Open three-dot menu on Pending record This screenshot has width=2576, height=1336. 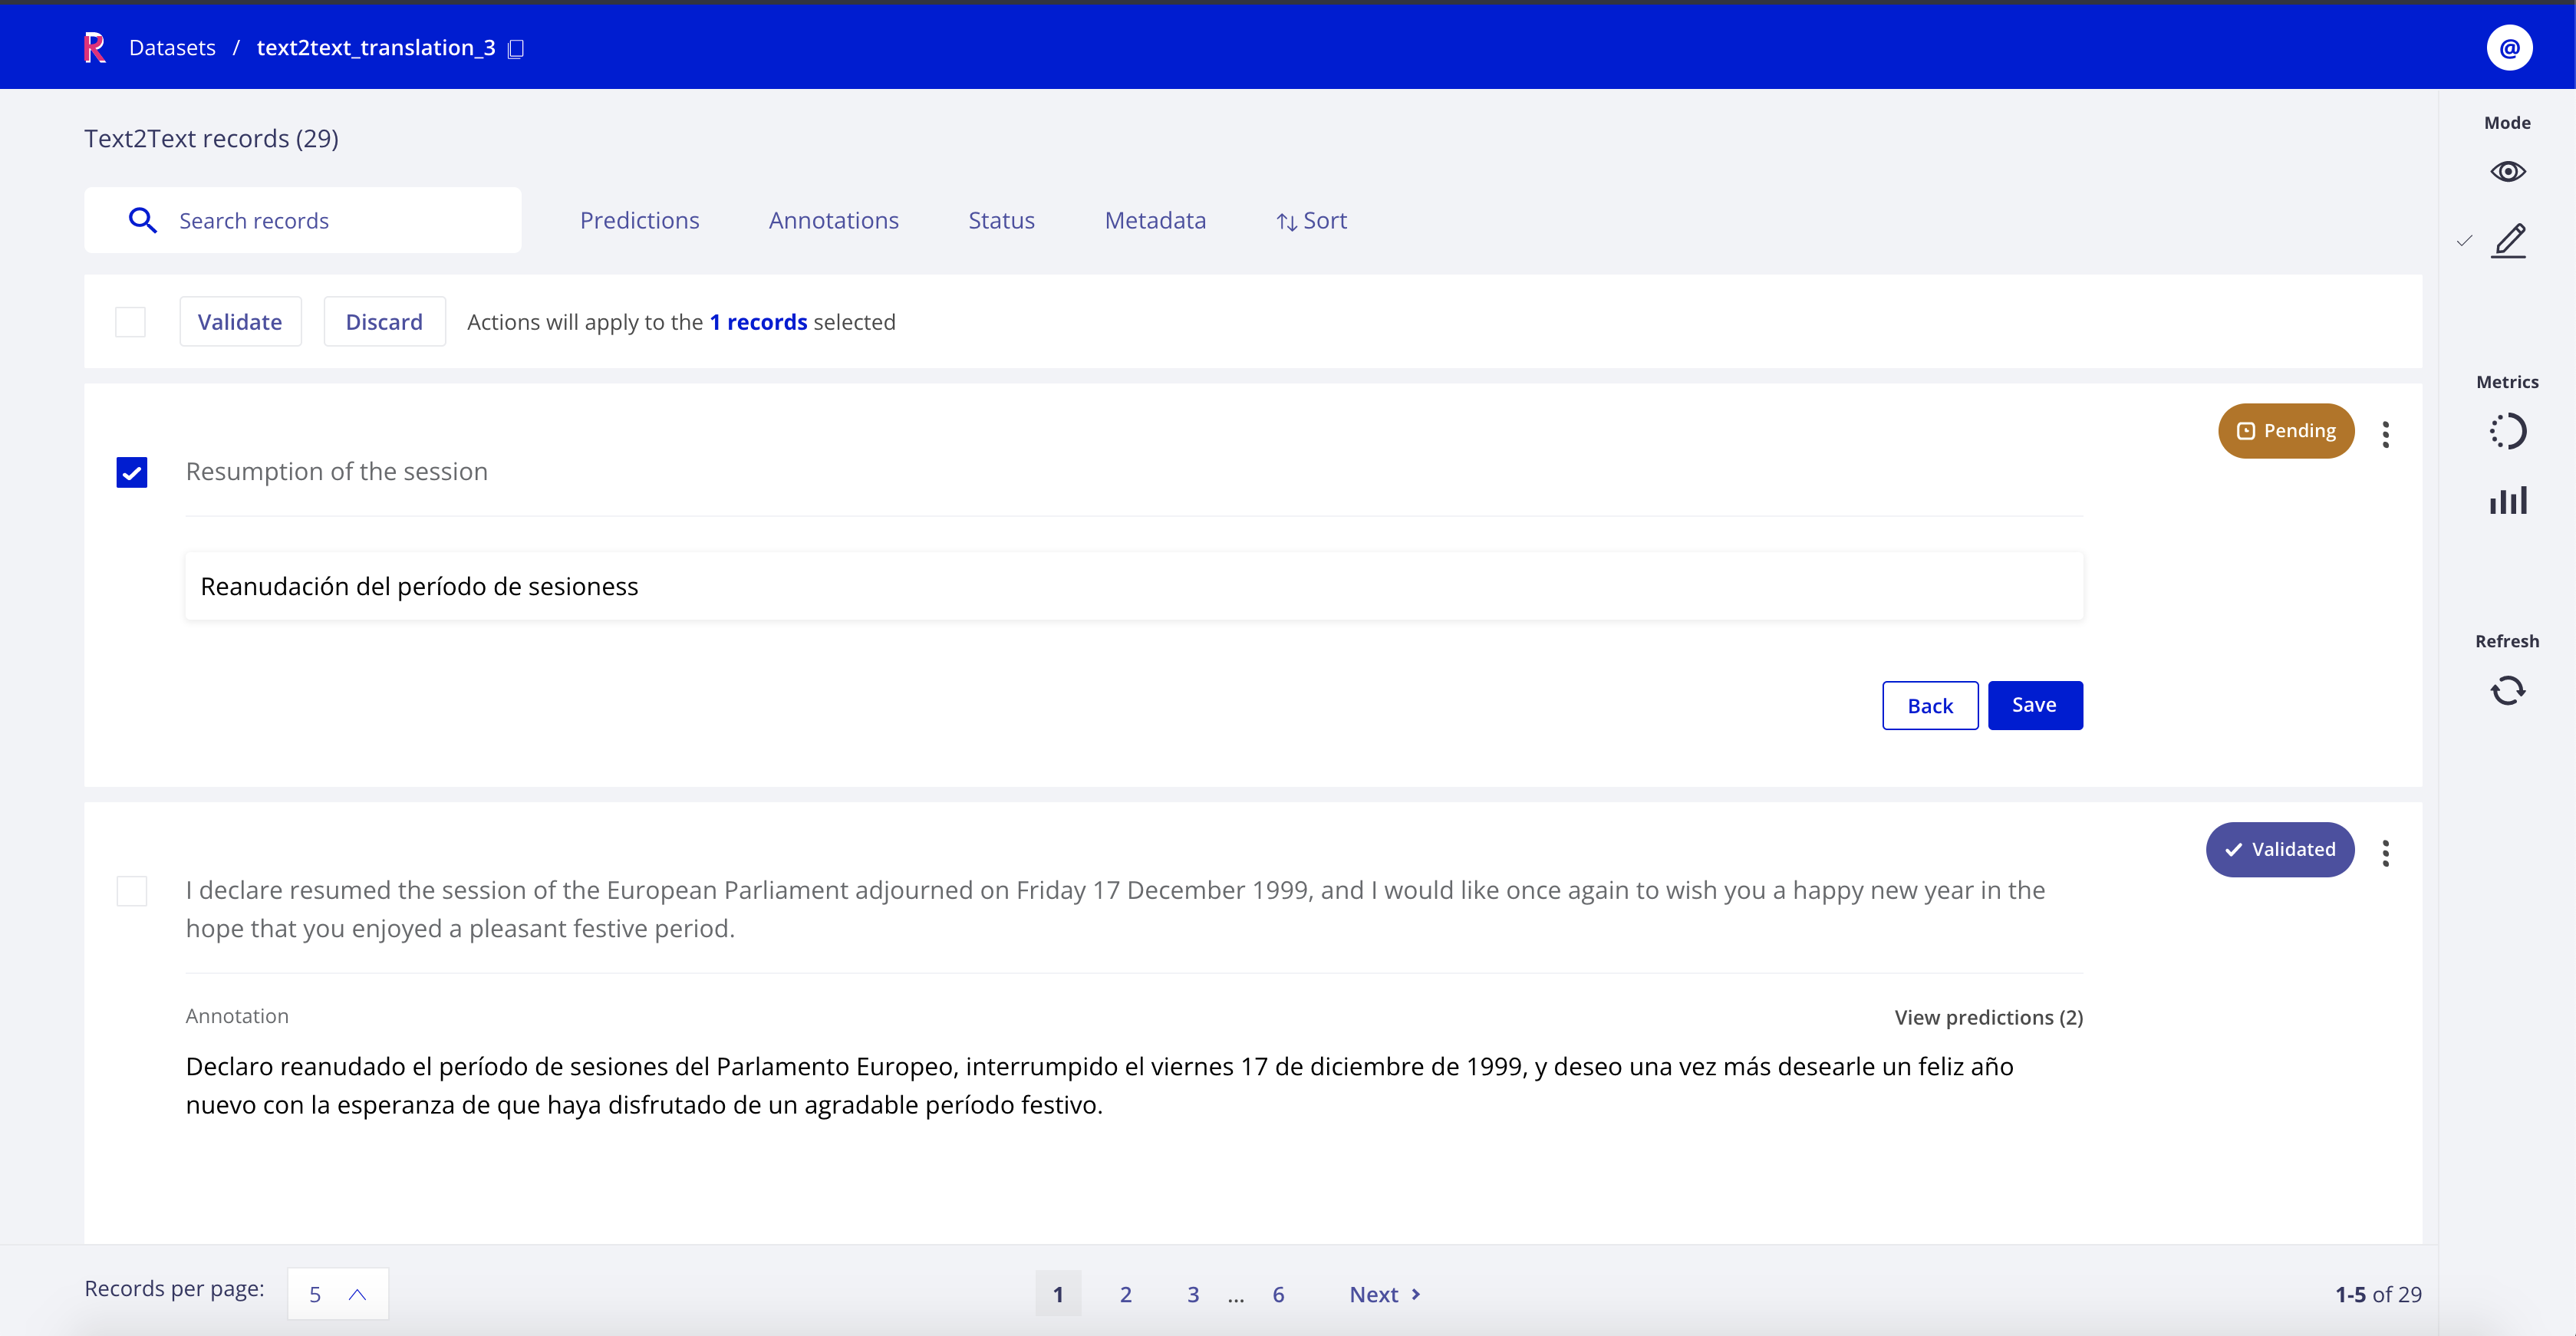(x=2385, y=433)
